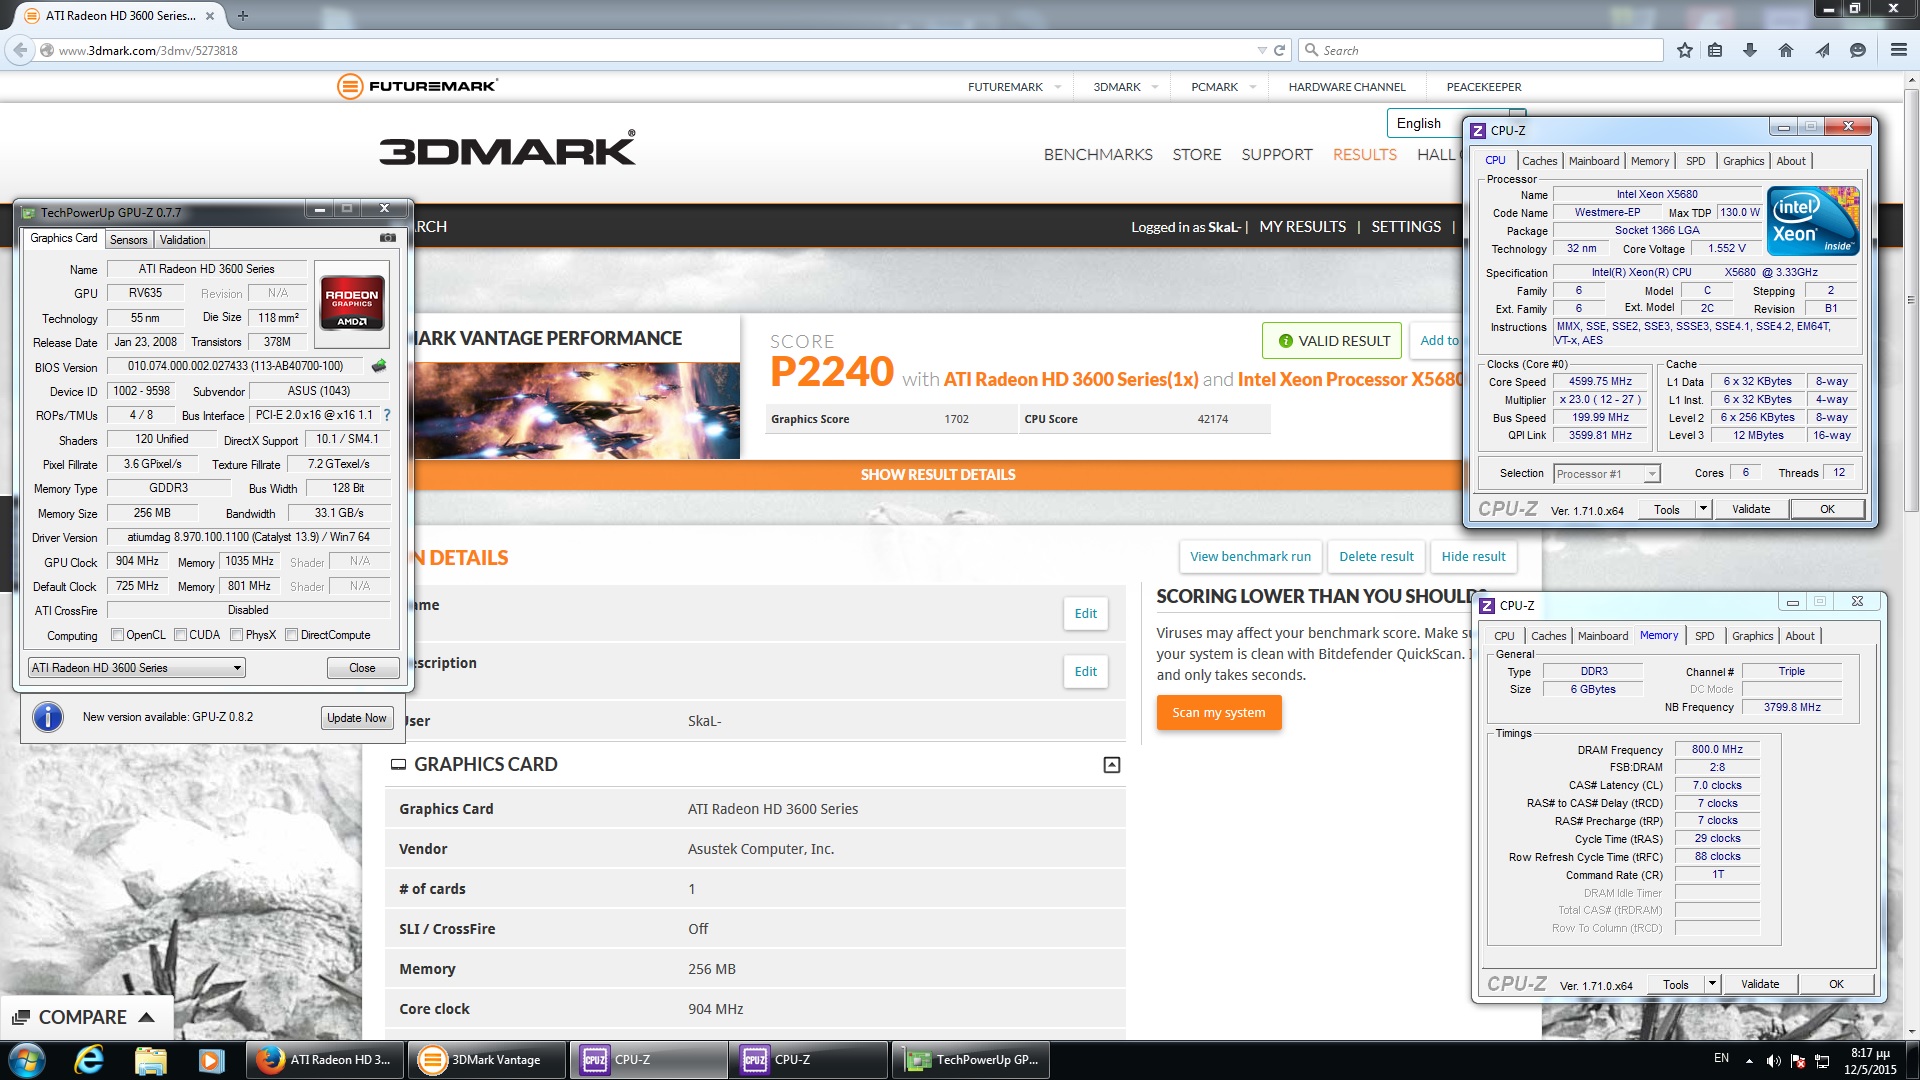
Task: Open the GPU selection dropdown in GPU-Z
Action: point(137,668)
